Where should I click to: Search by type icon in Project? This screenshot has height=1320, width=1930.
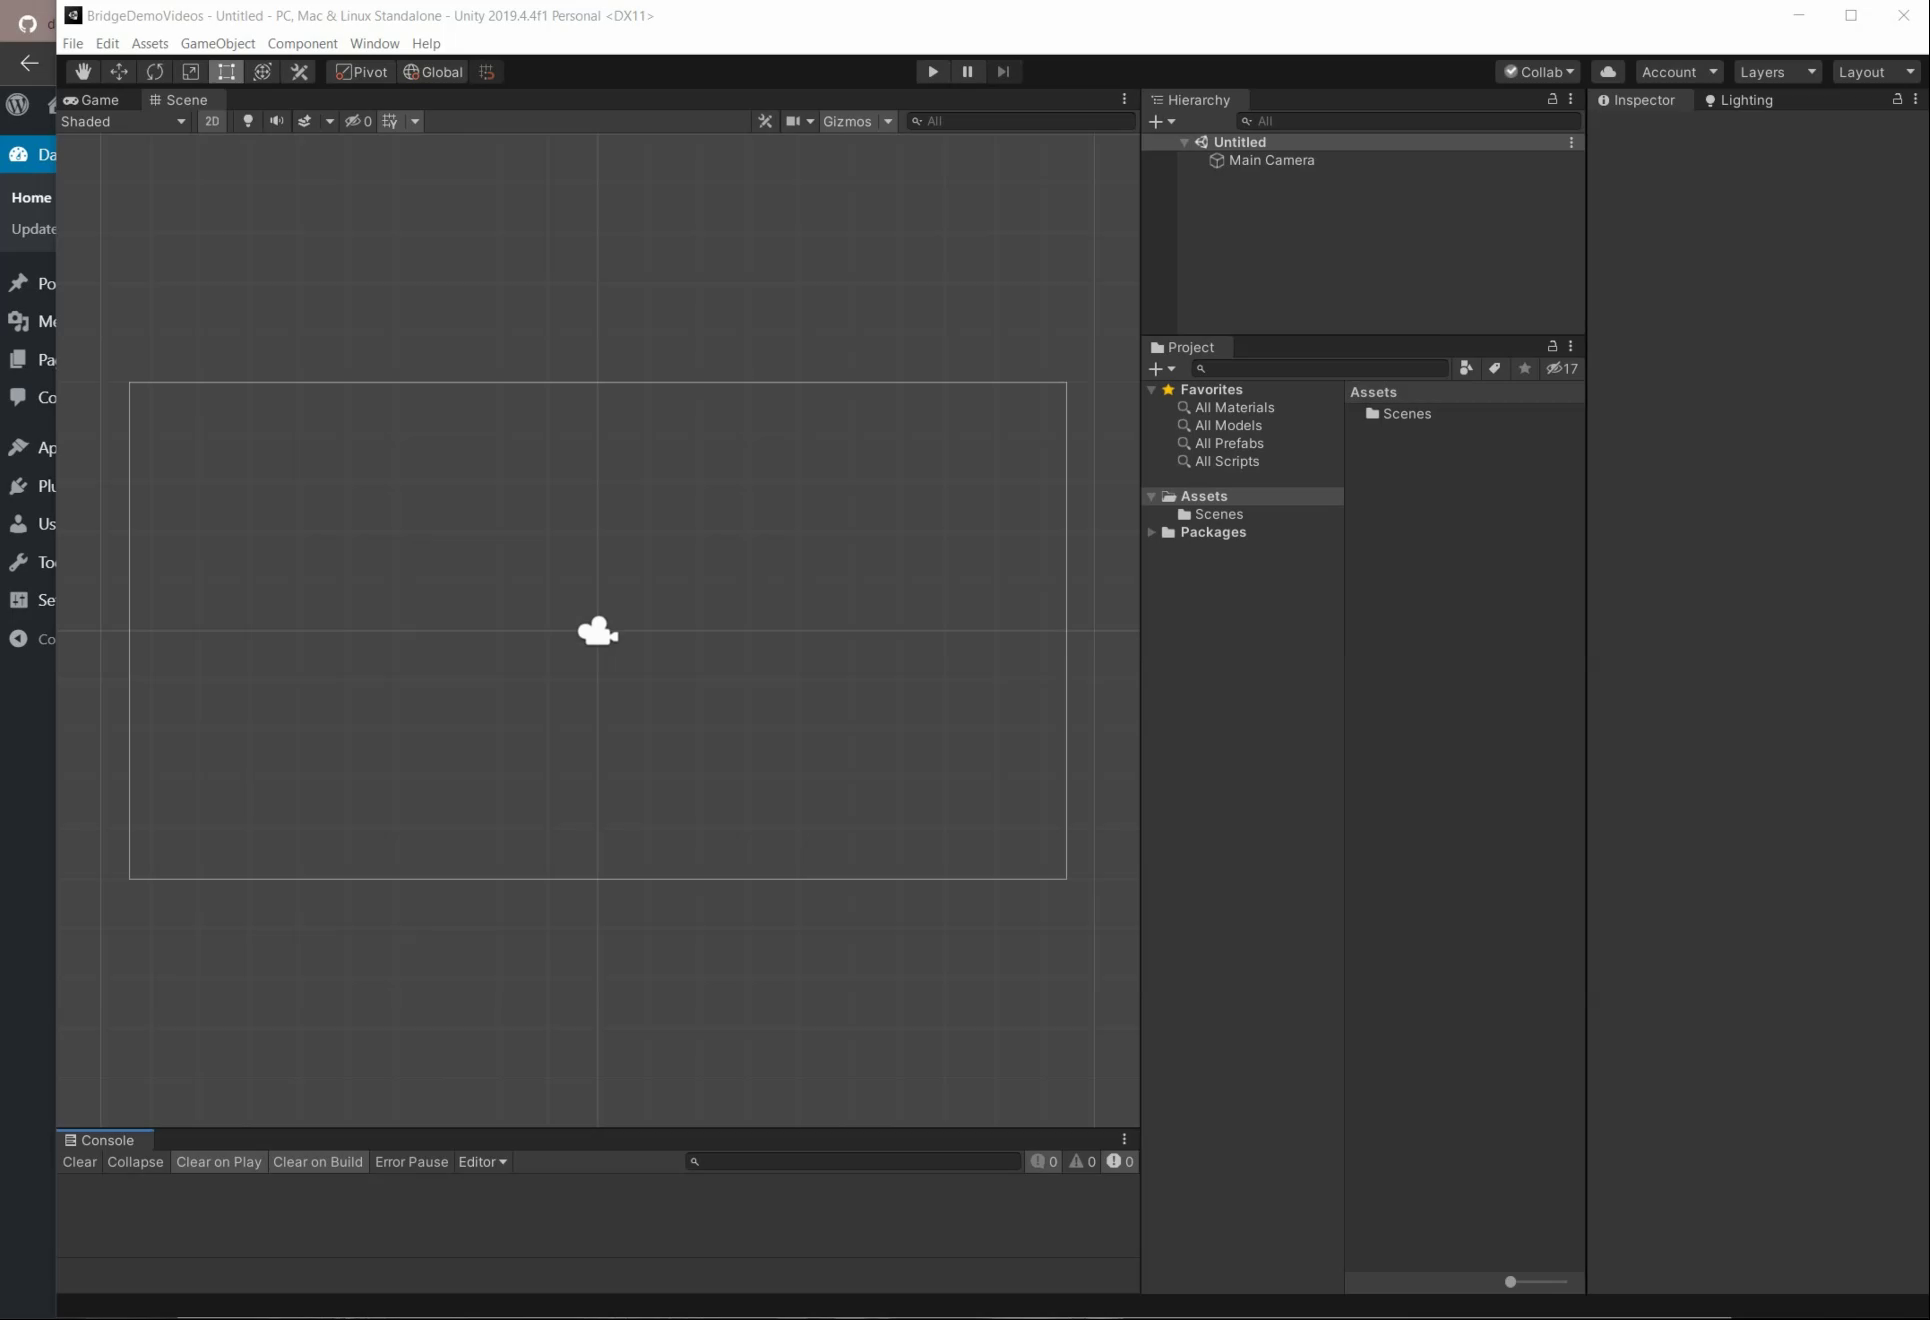tap(1466, 369)
